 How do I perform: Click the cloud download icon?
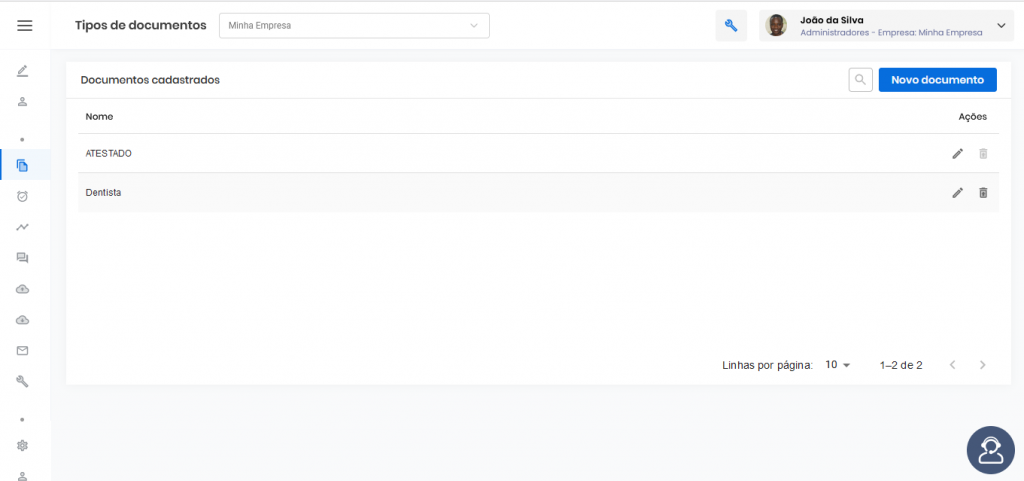[x=22, y=320]
